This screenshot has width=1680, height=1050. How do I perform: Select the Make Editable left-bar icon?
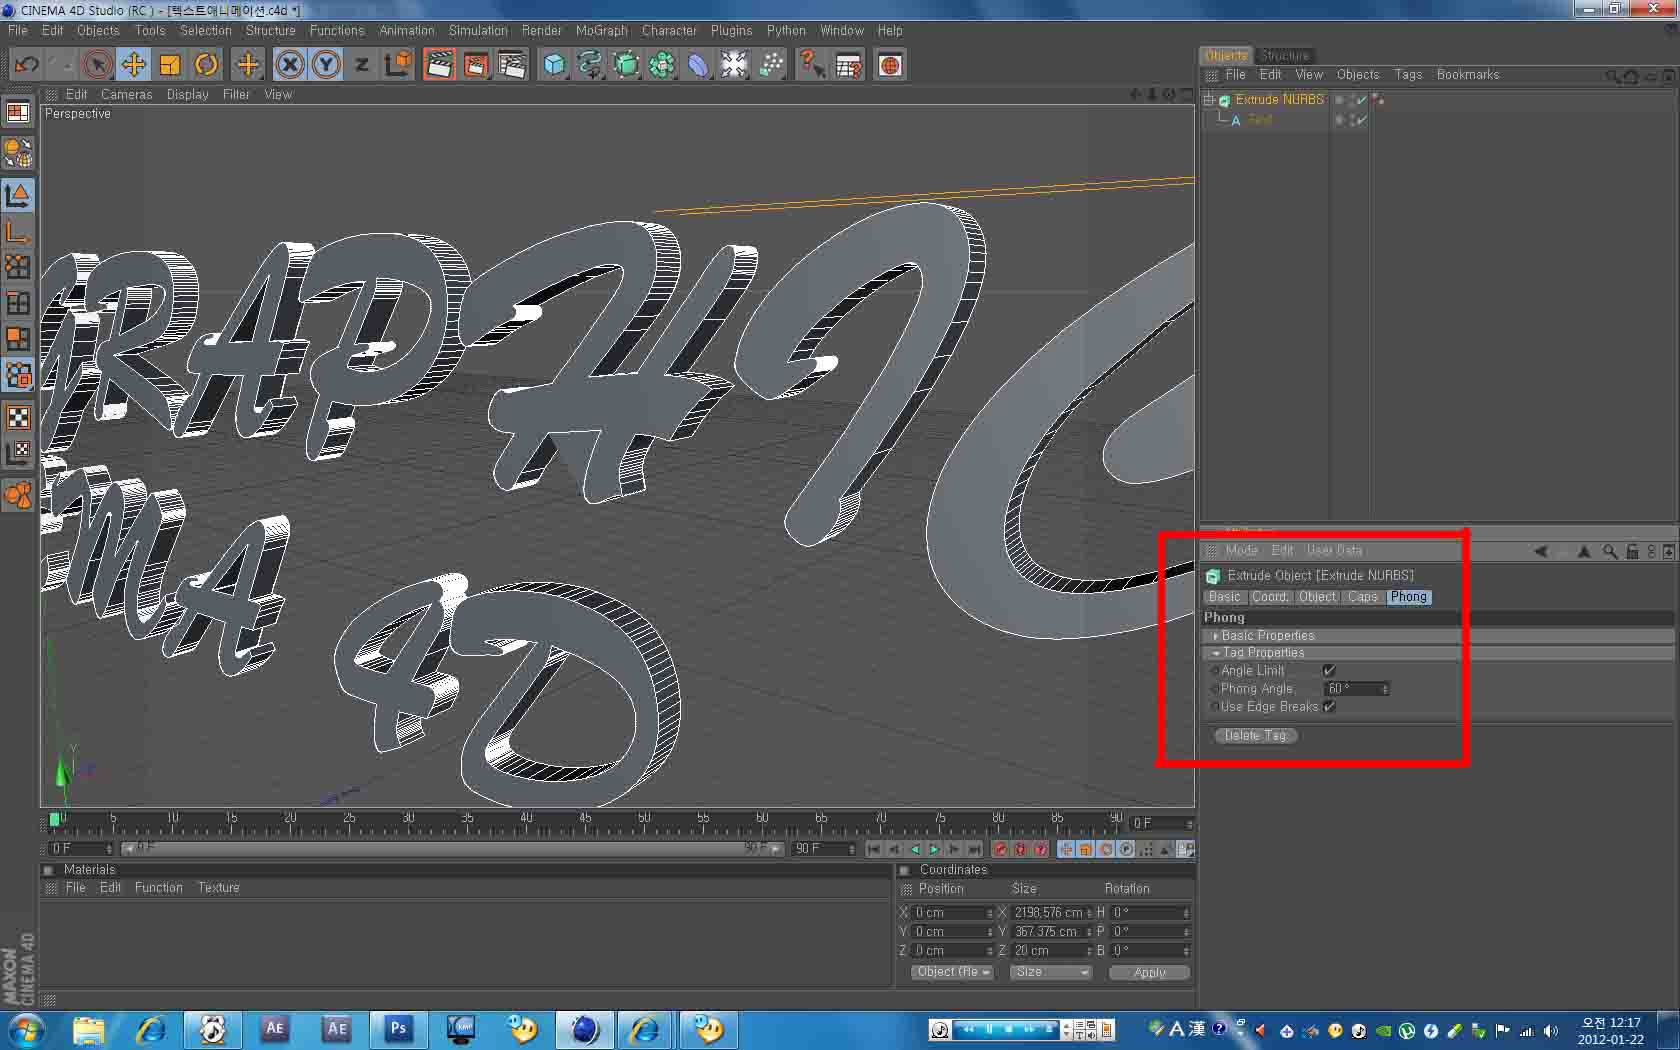point(18,152)
